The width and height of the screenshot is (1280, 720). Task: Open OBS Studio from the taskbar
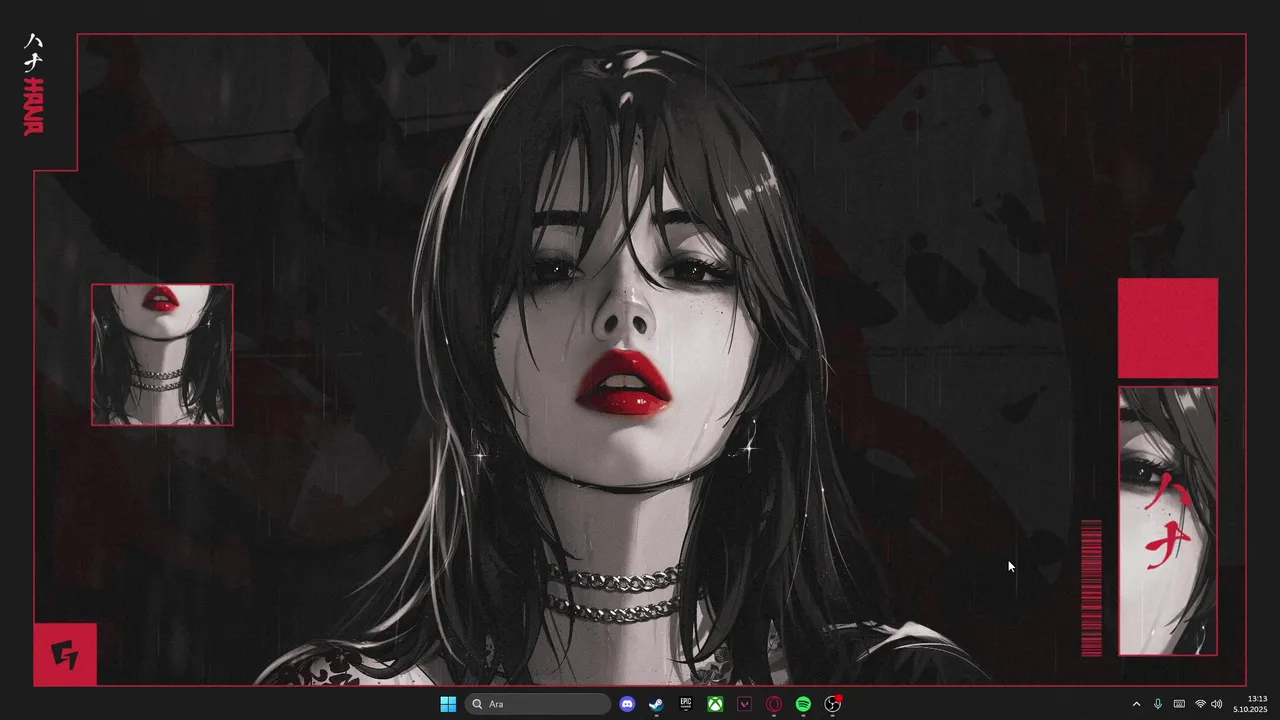click(x=832, y=704)
